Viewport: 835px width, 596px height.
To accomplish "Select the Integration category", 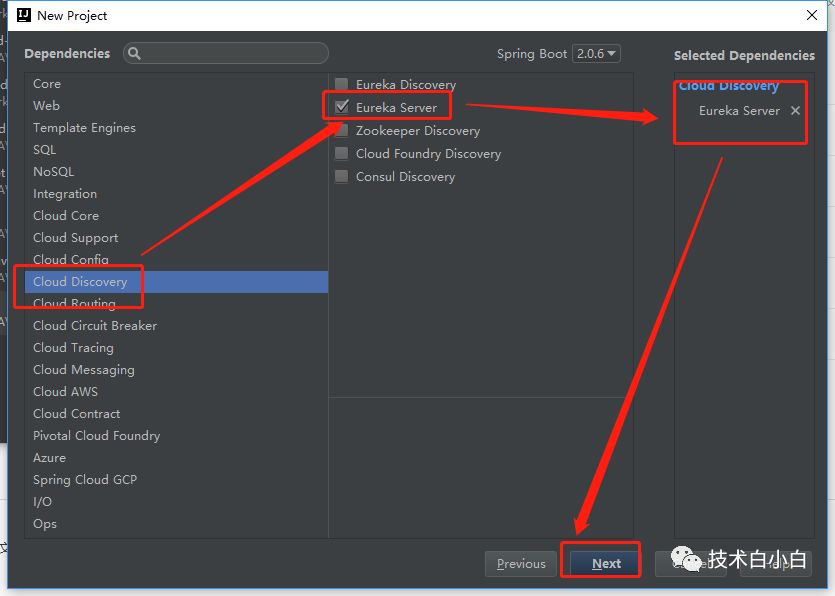I will click(176, 194).
